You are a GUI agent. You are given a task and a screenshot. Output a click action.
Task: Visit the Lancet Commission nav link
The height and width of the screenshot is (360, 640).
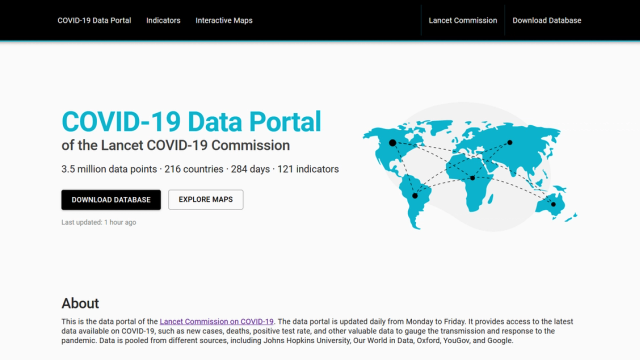pyautogui.click(x=463, y=20)
